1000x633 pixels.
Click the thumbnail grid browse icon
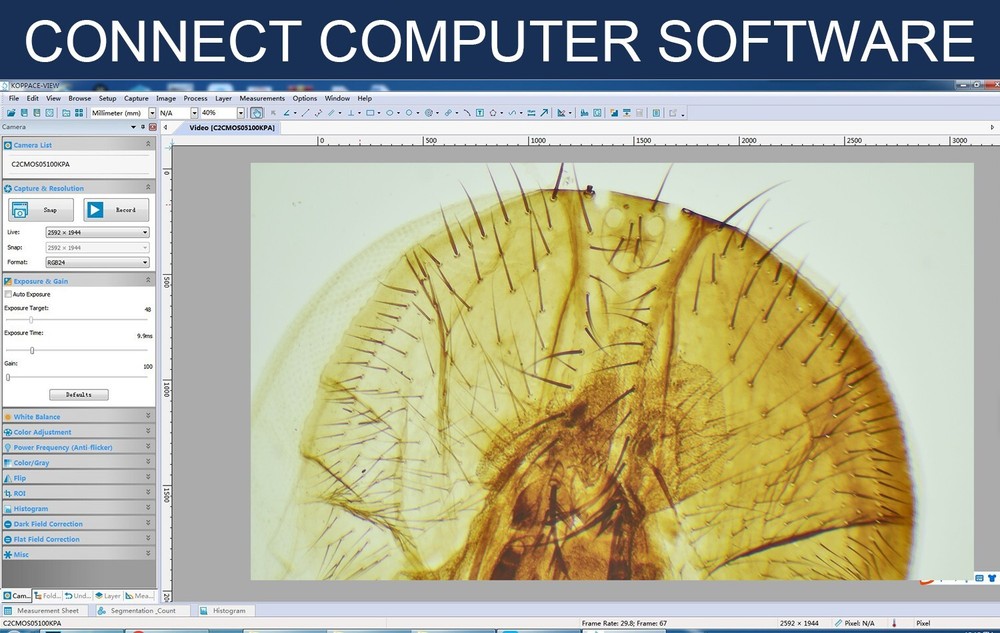click(78, 113)
